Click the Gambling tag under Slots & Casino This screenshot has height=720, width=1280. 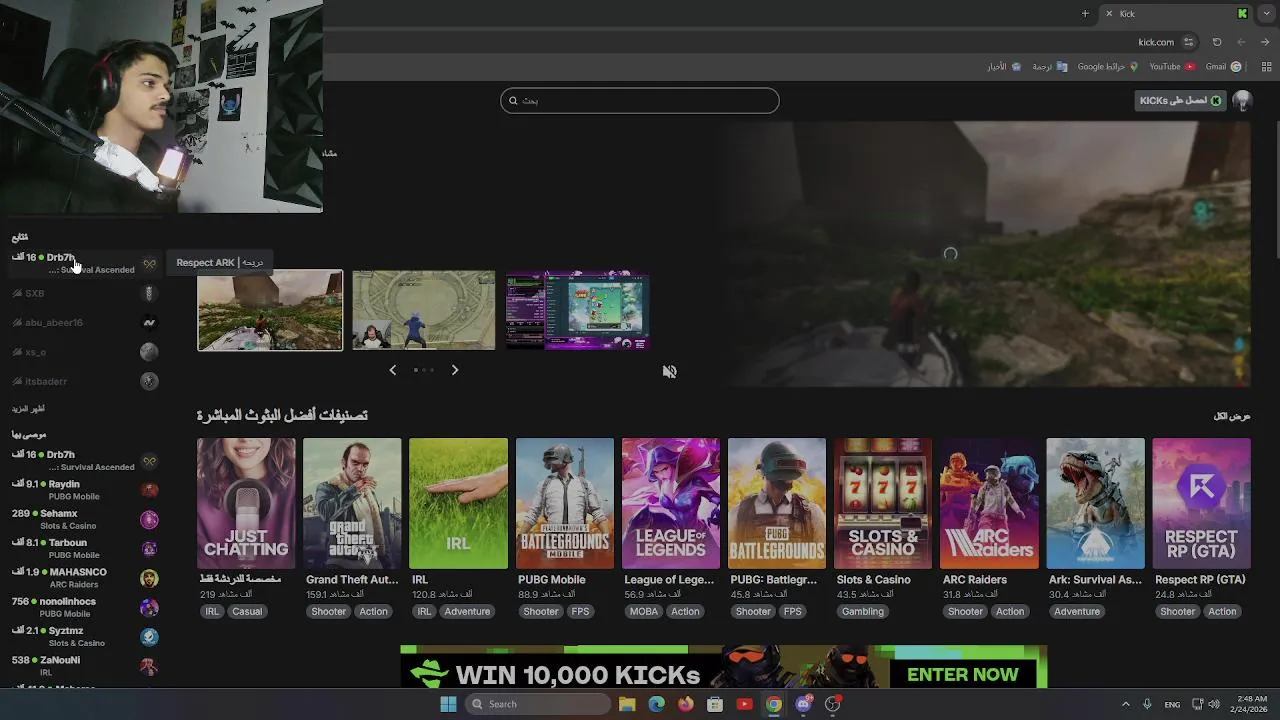coord(863,611)
